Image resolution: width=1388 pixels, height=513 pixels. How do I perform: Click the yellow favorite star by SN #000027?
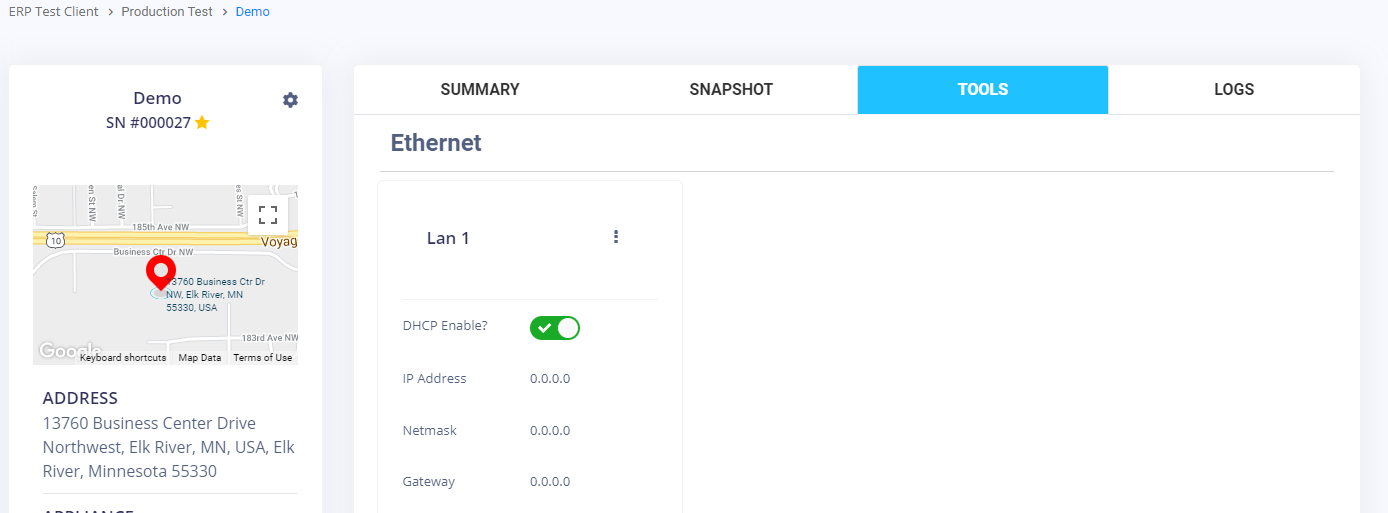(x=202, y=123)
